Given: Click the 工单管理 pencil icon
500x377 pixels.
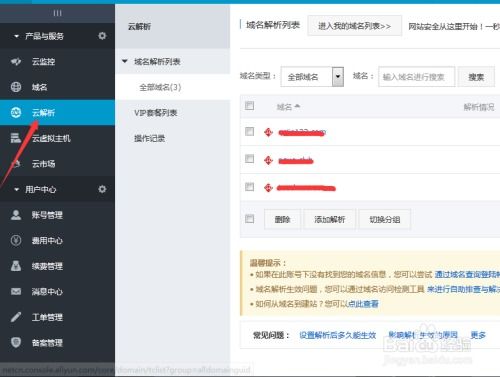Looking at the screenshot, I should pos(16,317).
